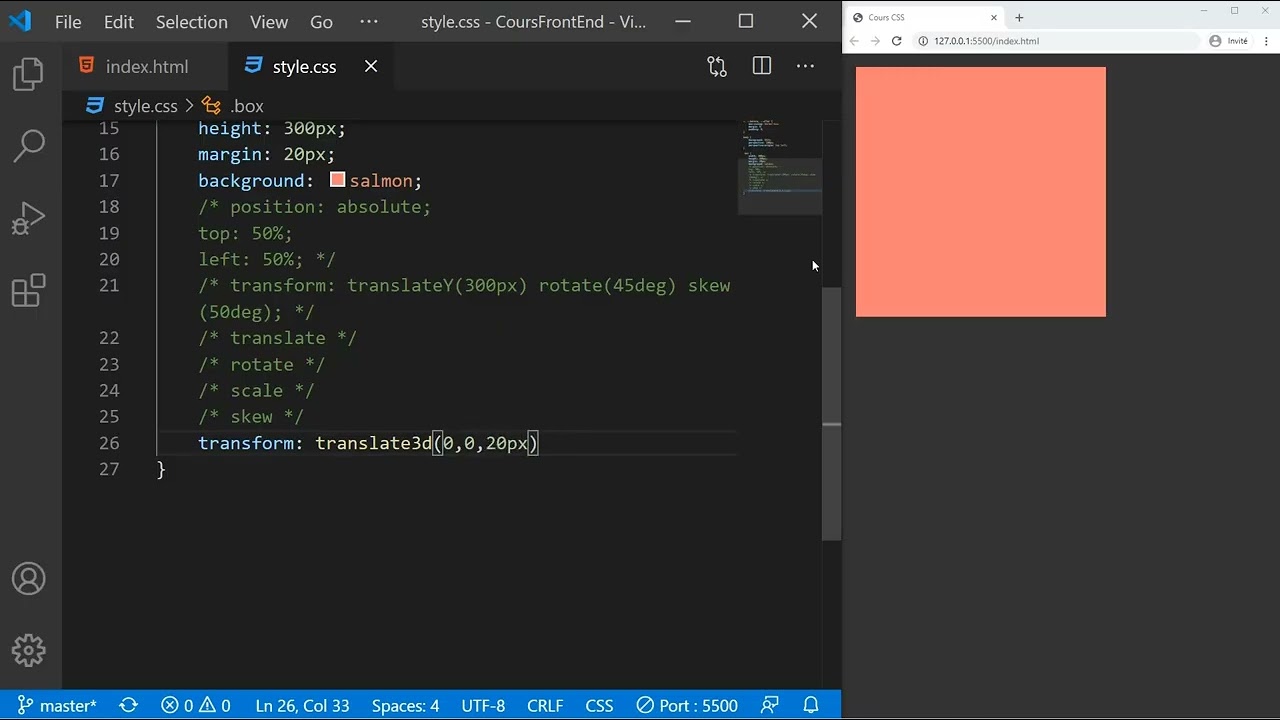Open the Edit menu

coord(118,21)
